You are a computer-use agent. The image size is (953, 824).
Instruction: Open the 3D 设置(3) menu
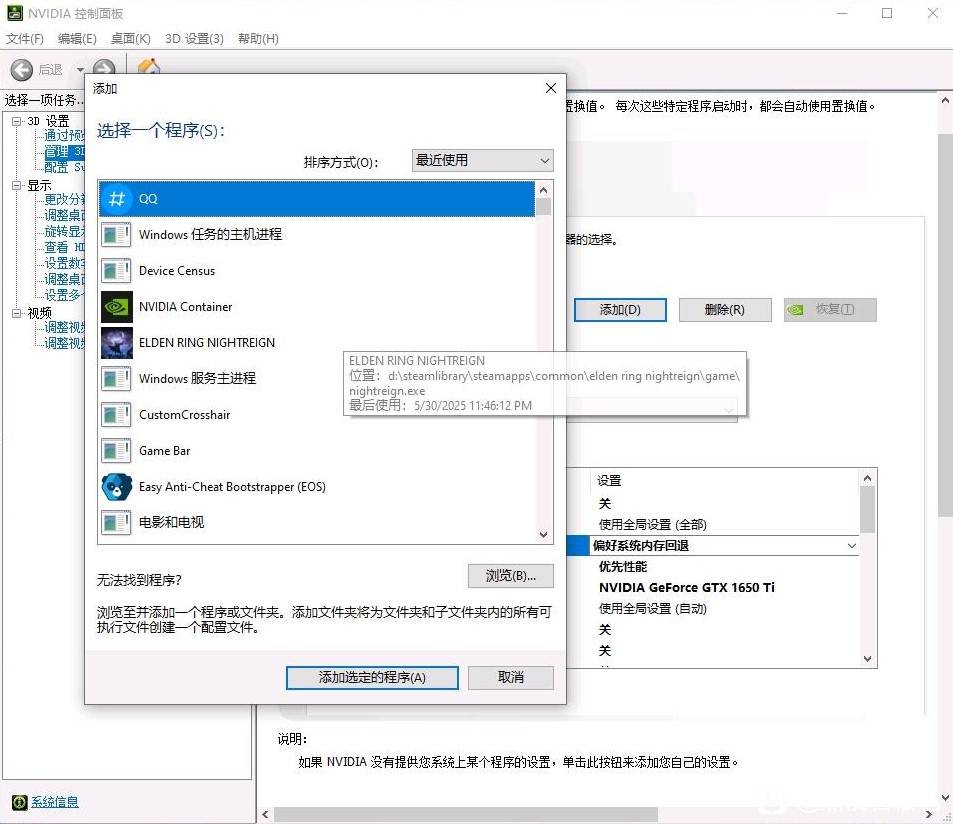coord(194,39)
